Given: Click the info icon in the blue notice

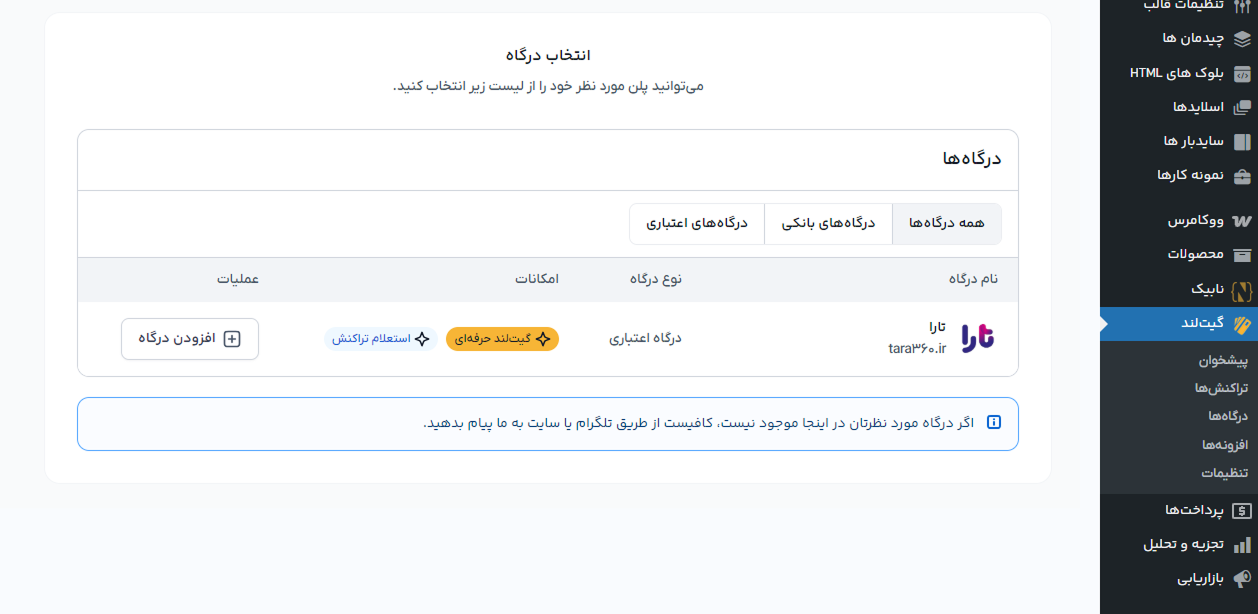Looking at the screenshot, I should [994, 423].
